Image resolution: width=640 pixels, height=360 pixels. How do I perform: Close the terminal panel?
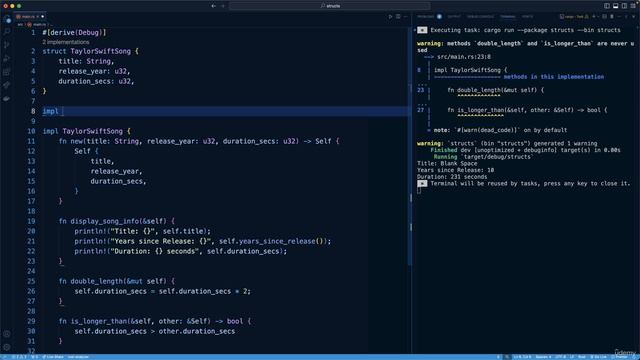634,17
